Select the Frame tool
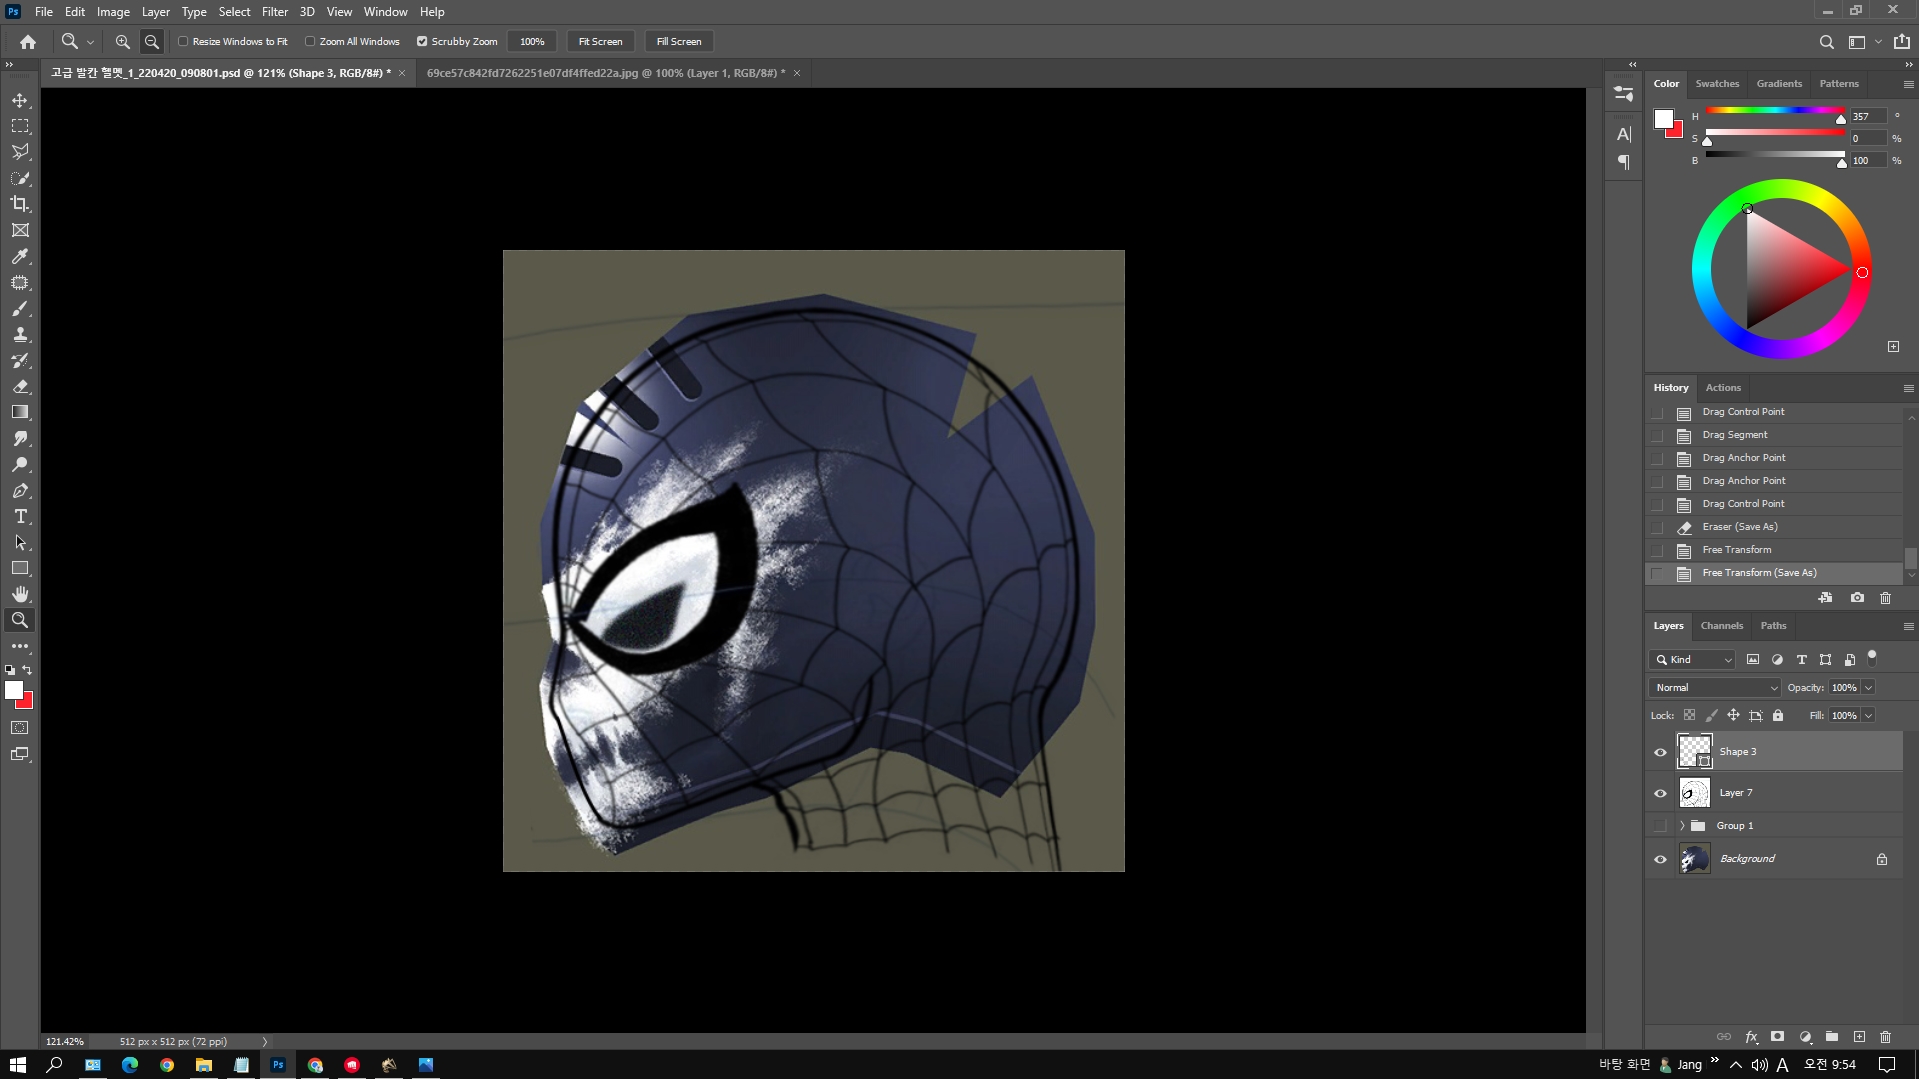 [x=20, y=230]
